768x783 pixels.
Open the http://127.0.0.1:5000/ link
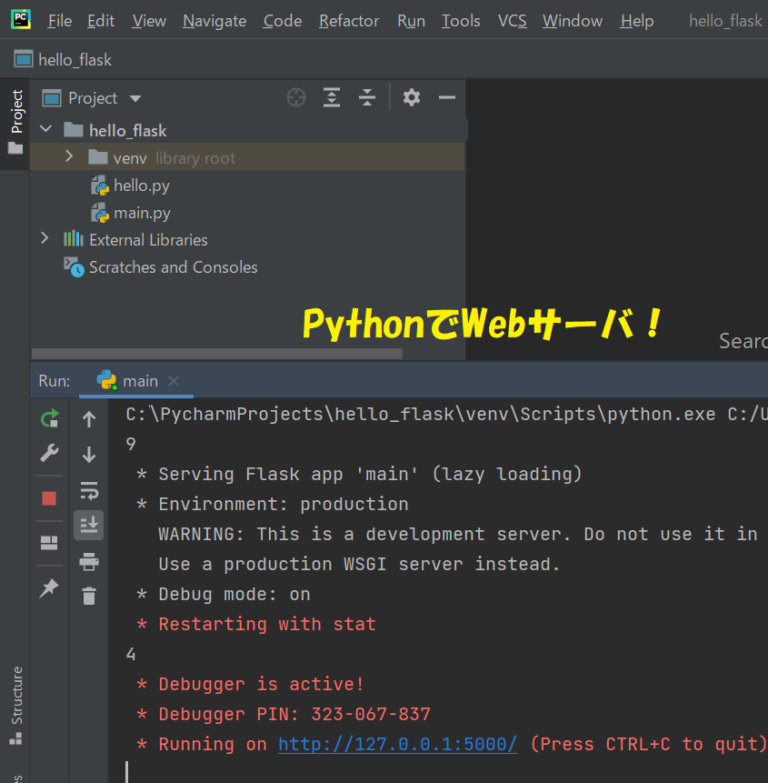coord(397,744)
